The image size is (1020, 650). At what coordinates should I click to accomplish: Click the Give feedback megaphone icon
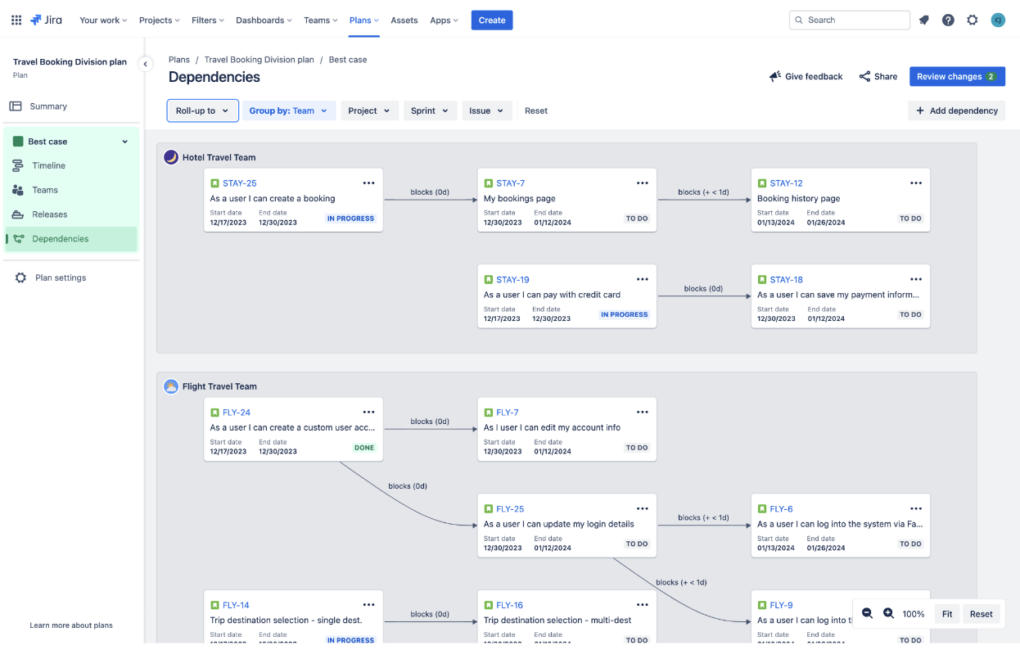(x=774, y=76)
